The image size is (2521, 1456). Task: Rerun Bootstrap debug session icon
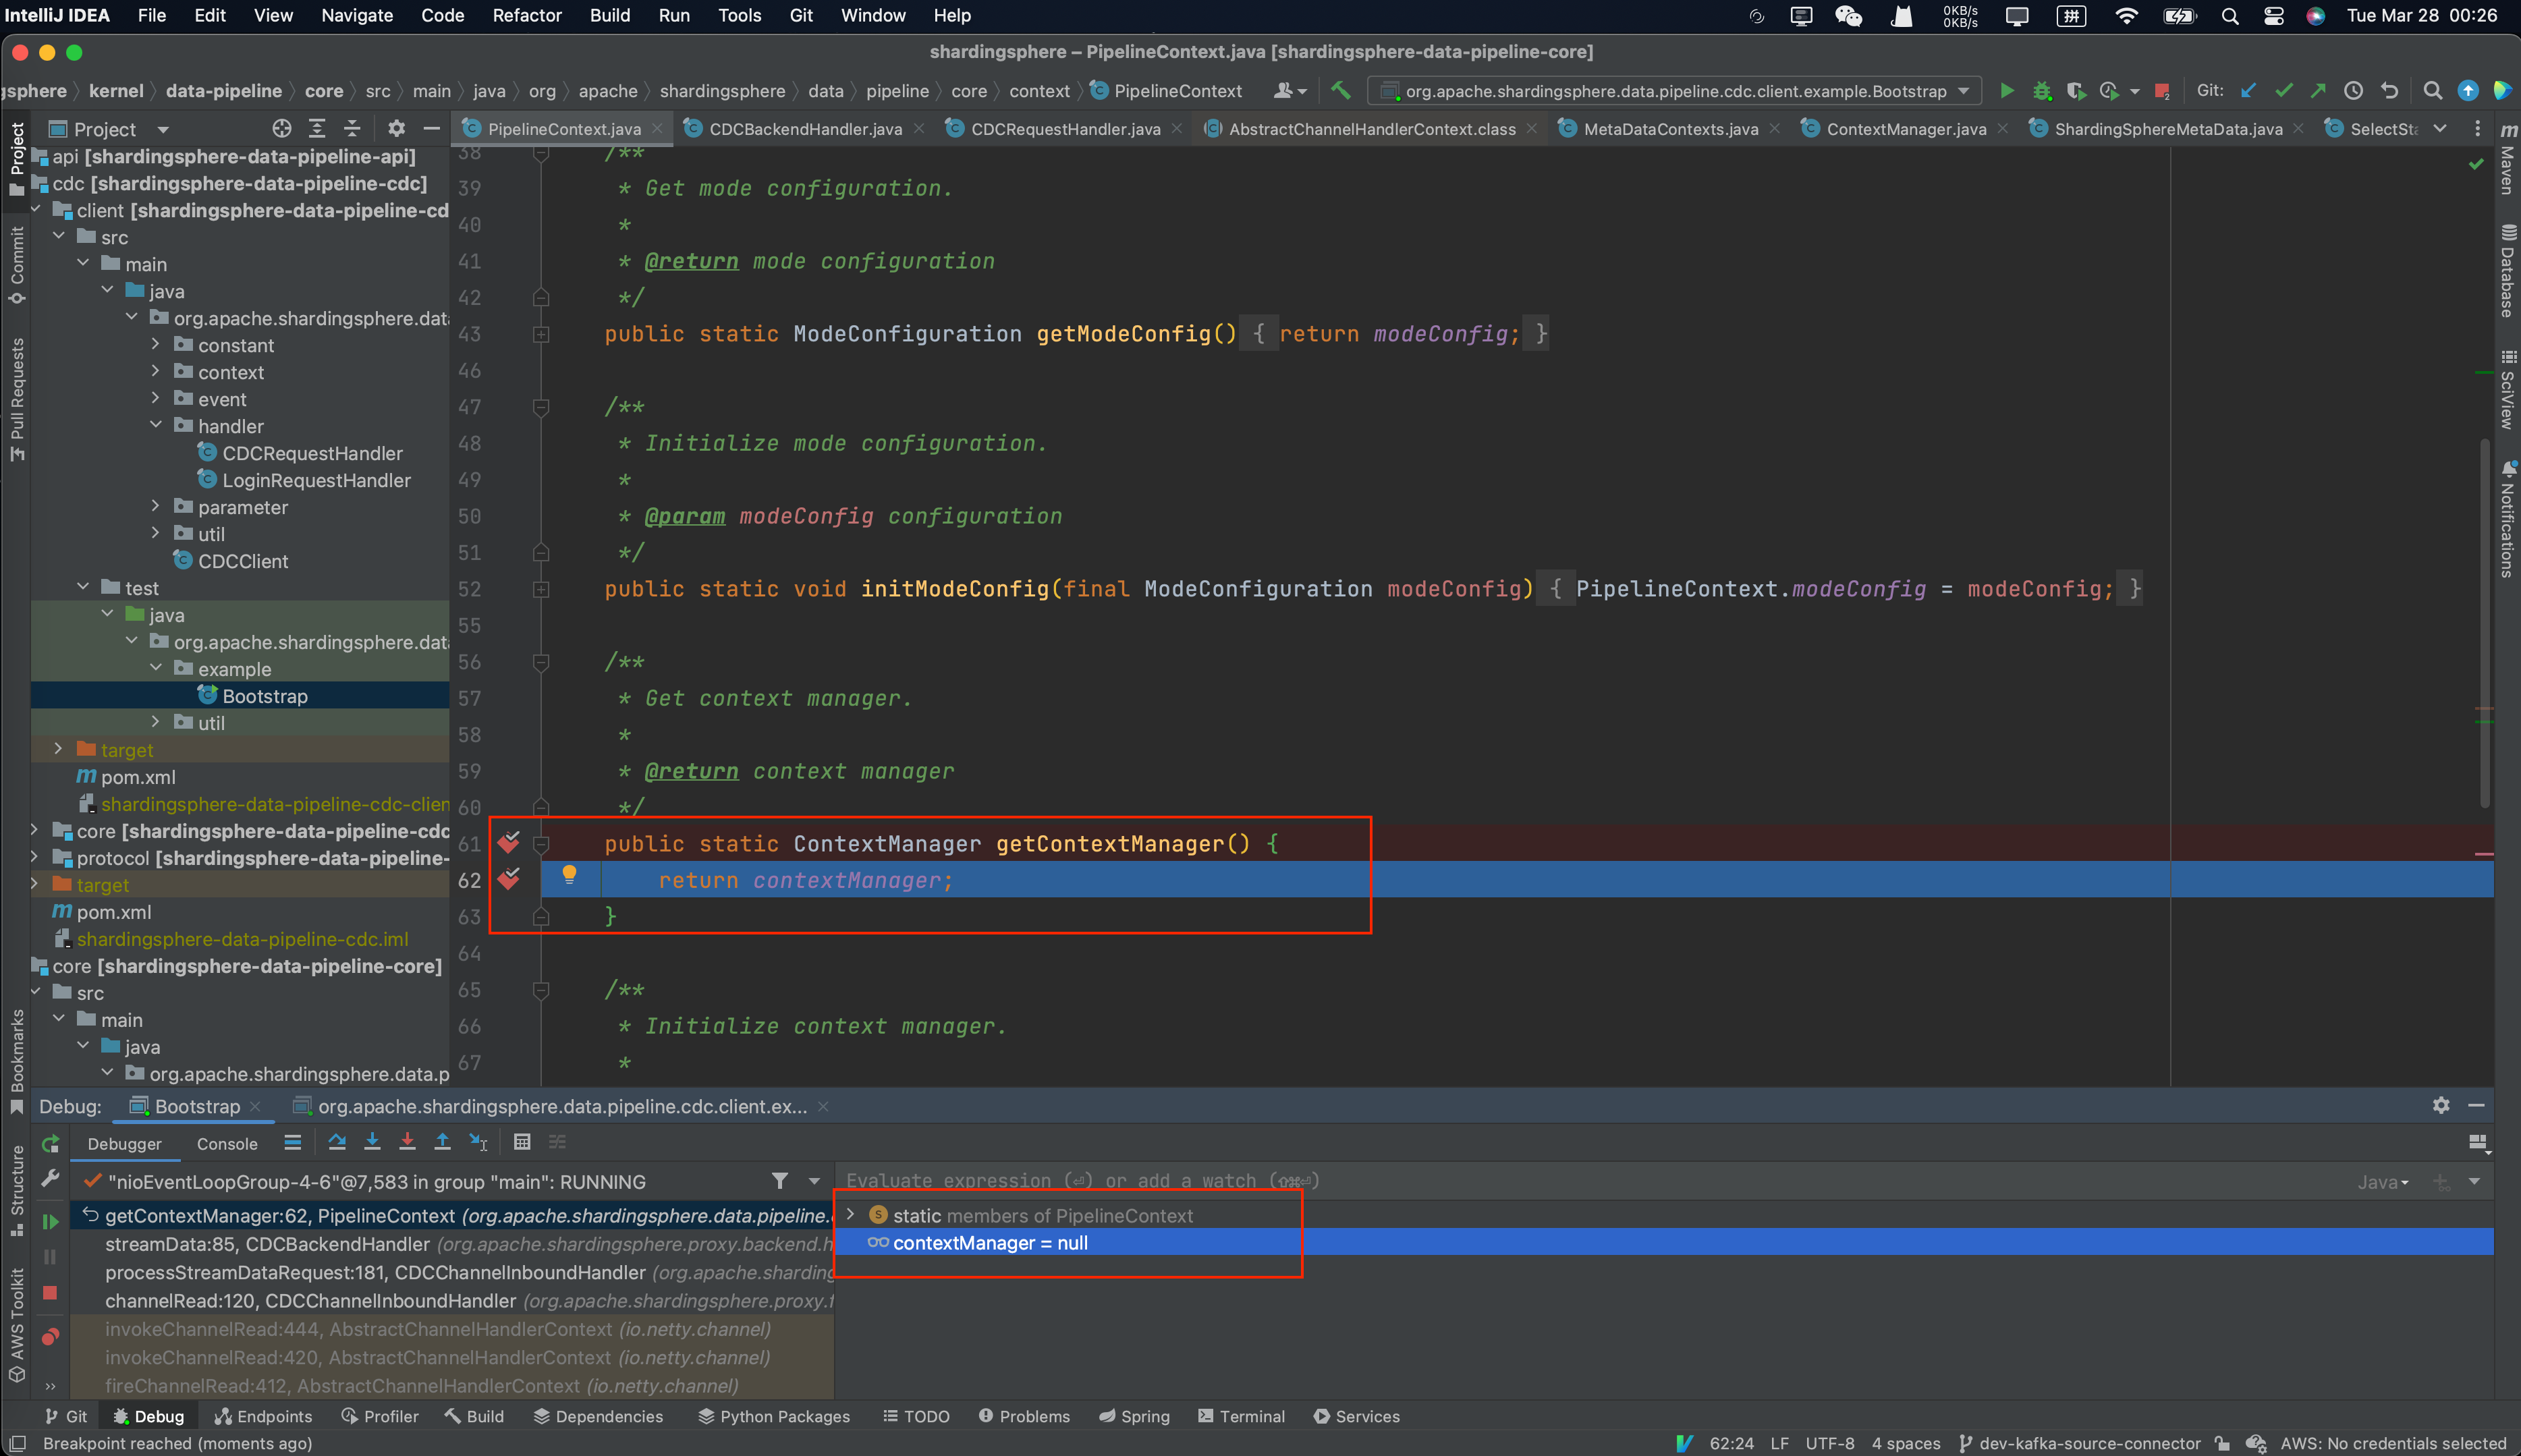pyautogui.click(x=50, y=1144)
